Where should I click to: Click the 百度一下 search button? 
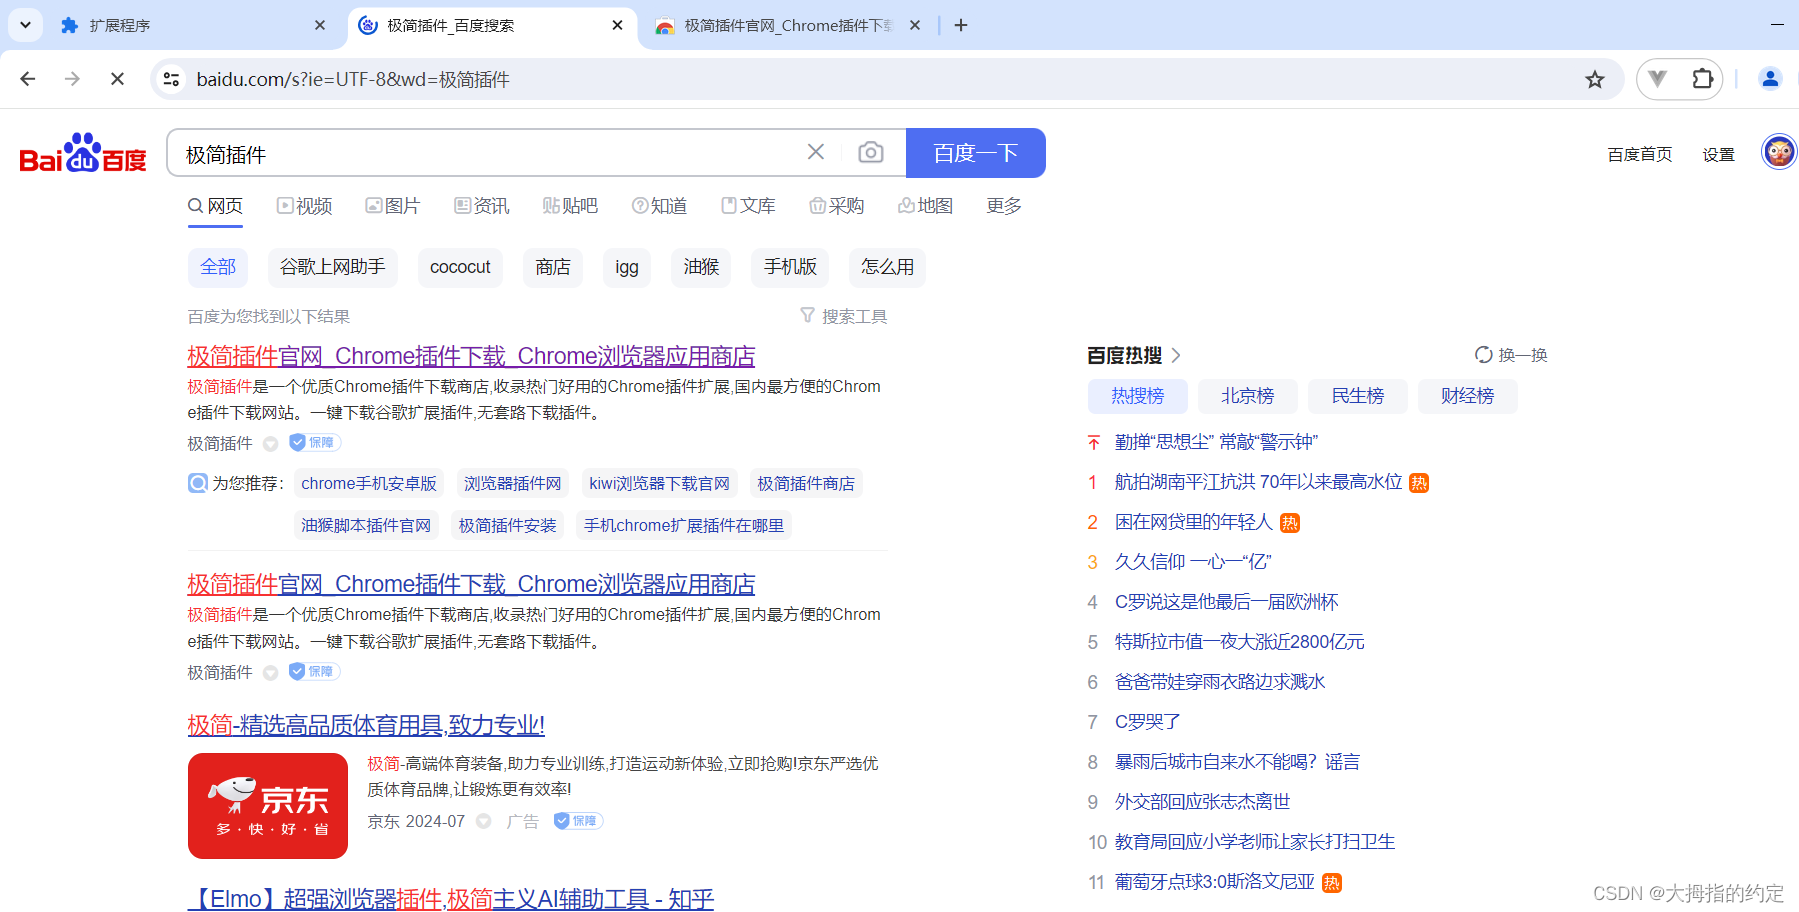pos(975,153)
